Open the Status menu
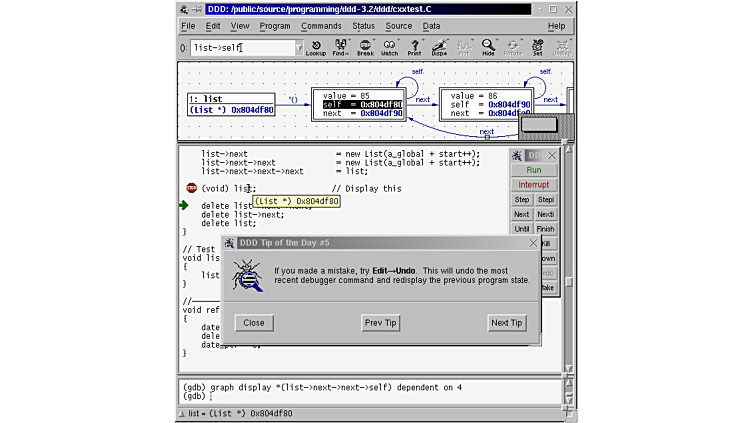Image resolution: width=752 pixels, height=423 pixels. point(363,26)
